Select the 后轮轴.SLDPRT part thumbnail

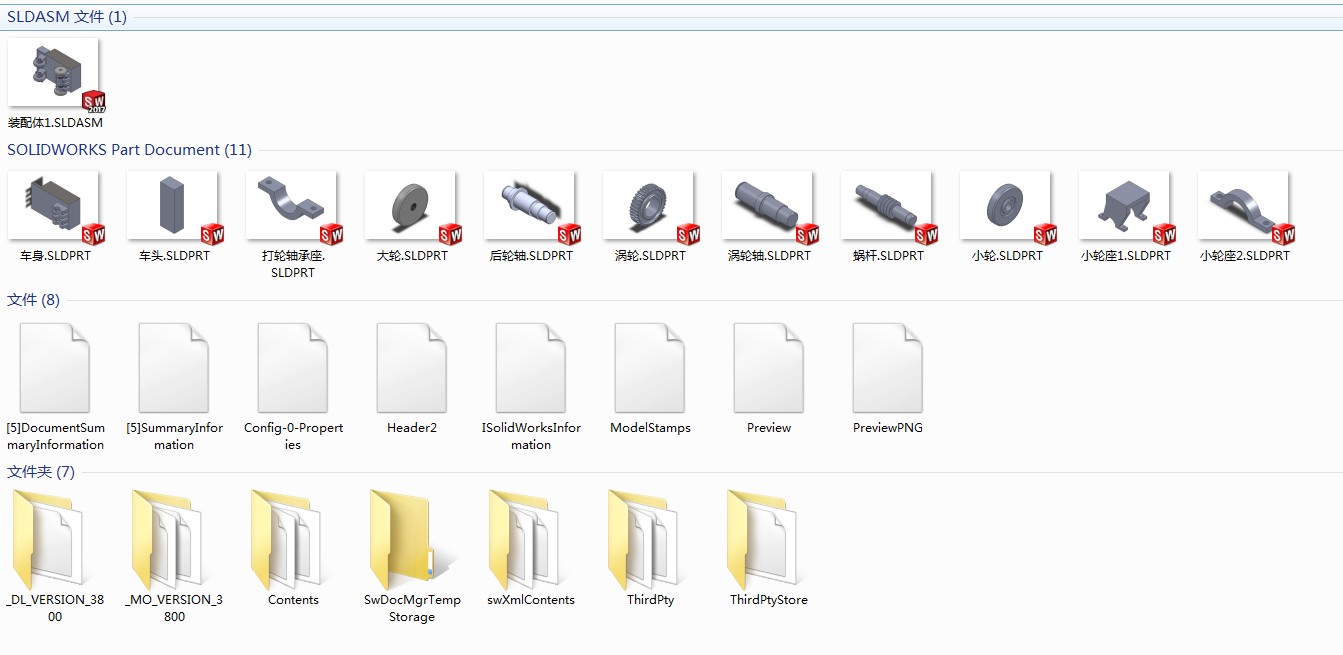531,207
